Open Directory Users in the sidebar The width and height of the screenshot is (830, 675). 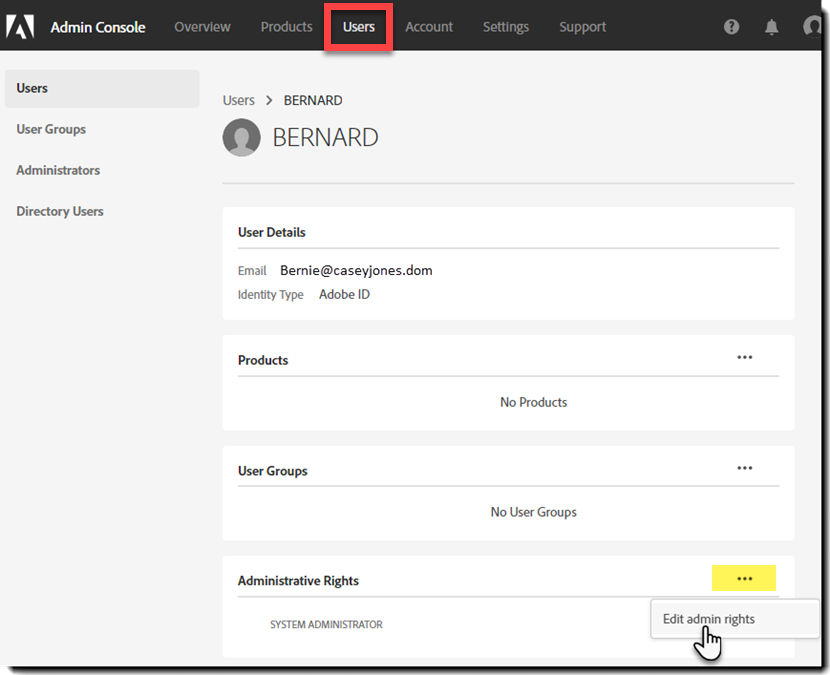coord(60,211)
